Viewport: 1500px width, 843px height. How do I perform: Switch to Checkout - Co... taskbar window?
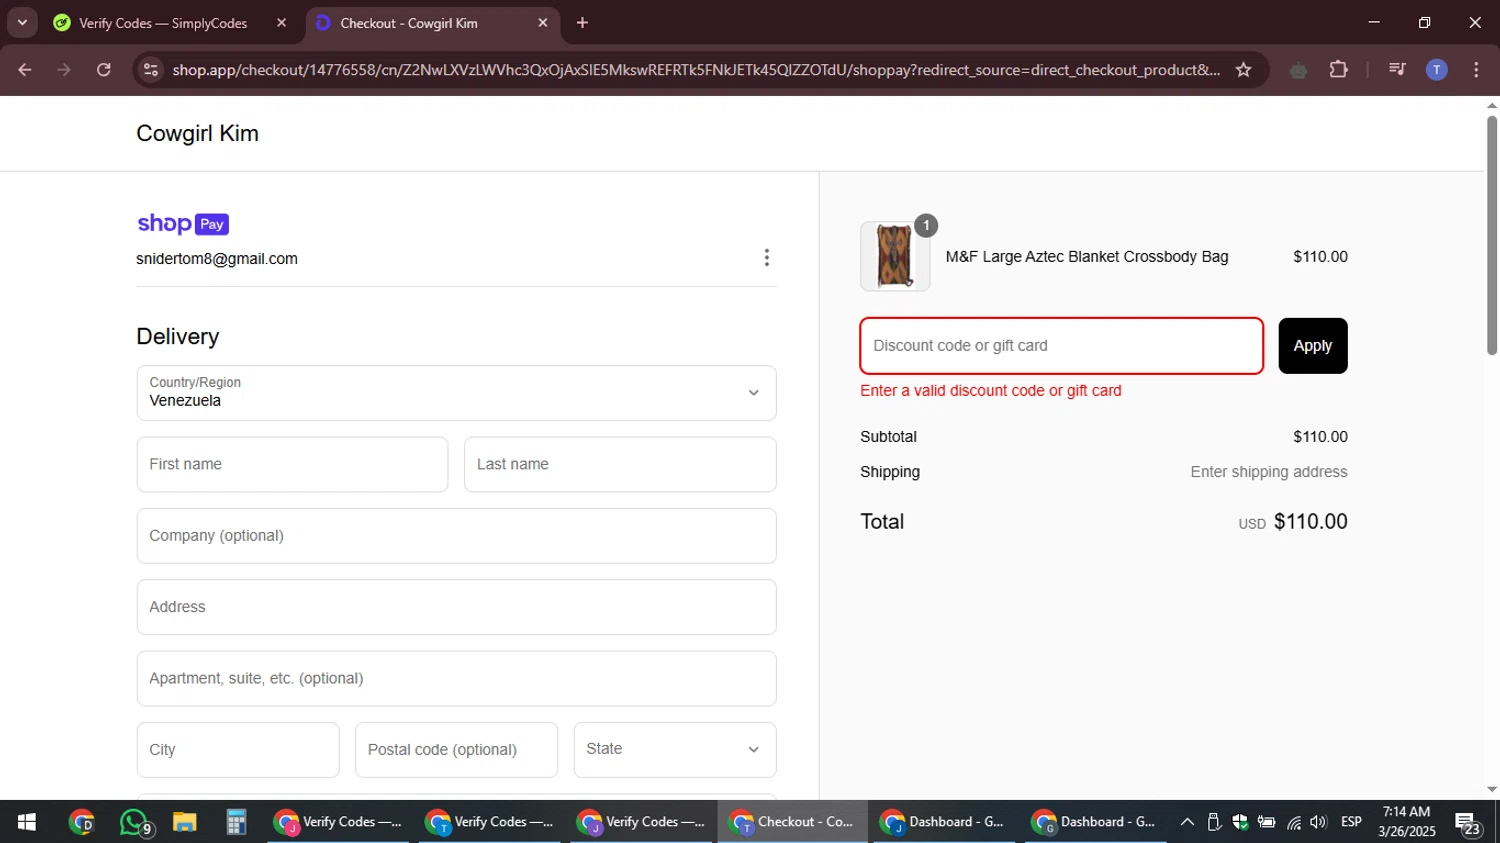[x=793, y=822]
